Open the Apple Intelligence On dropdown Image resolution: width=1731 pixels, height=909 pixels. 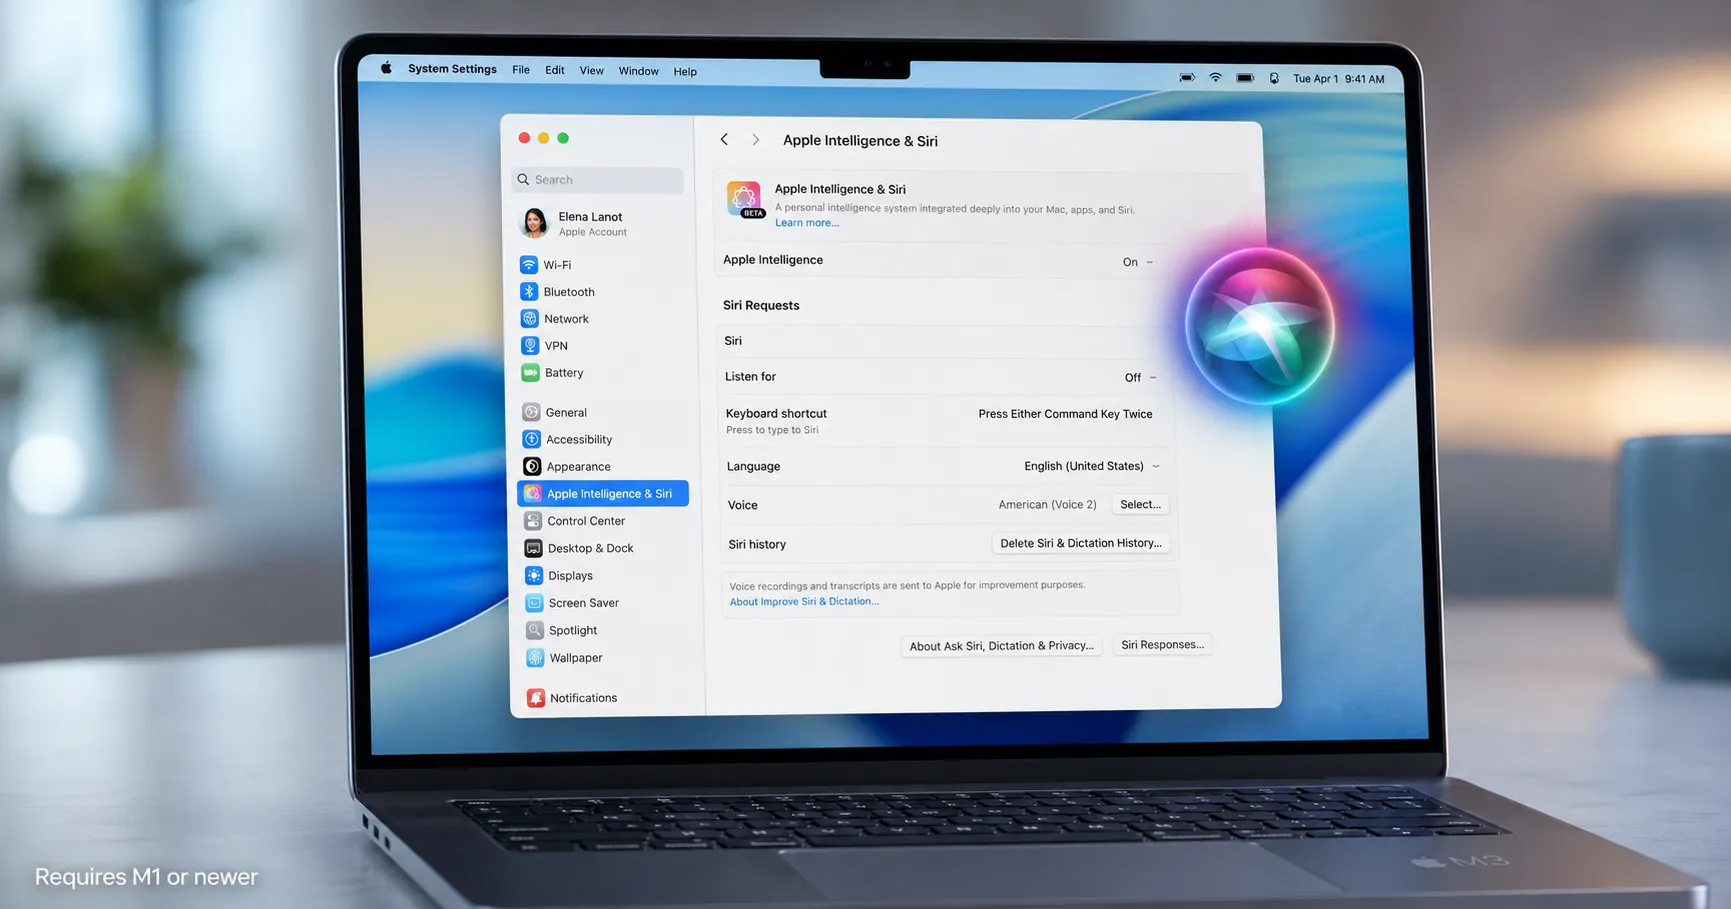coord(1138,262)
